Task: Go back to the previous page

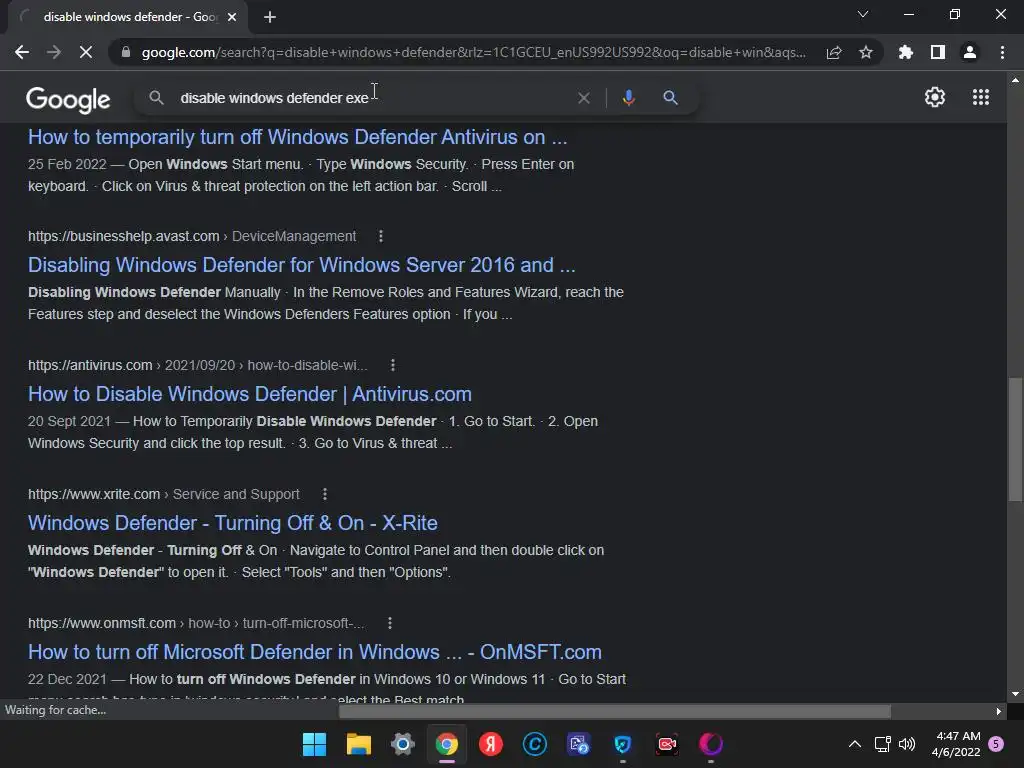Action: pos(22,52)
